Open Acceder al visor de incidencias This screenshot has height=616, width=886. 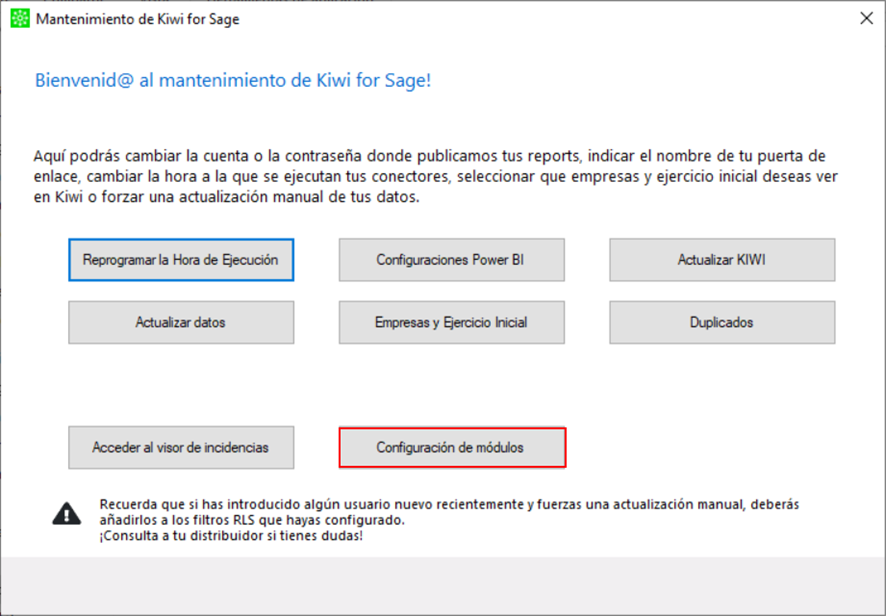(x=181, y=448)
